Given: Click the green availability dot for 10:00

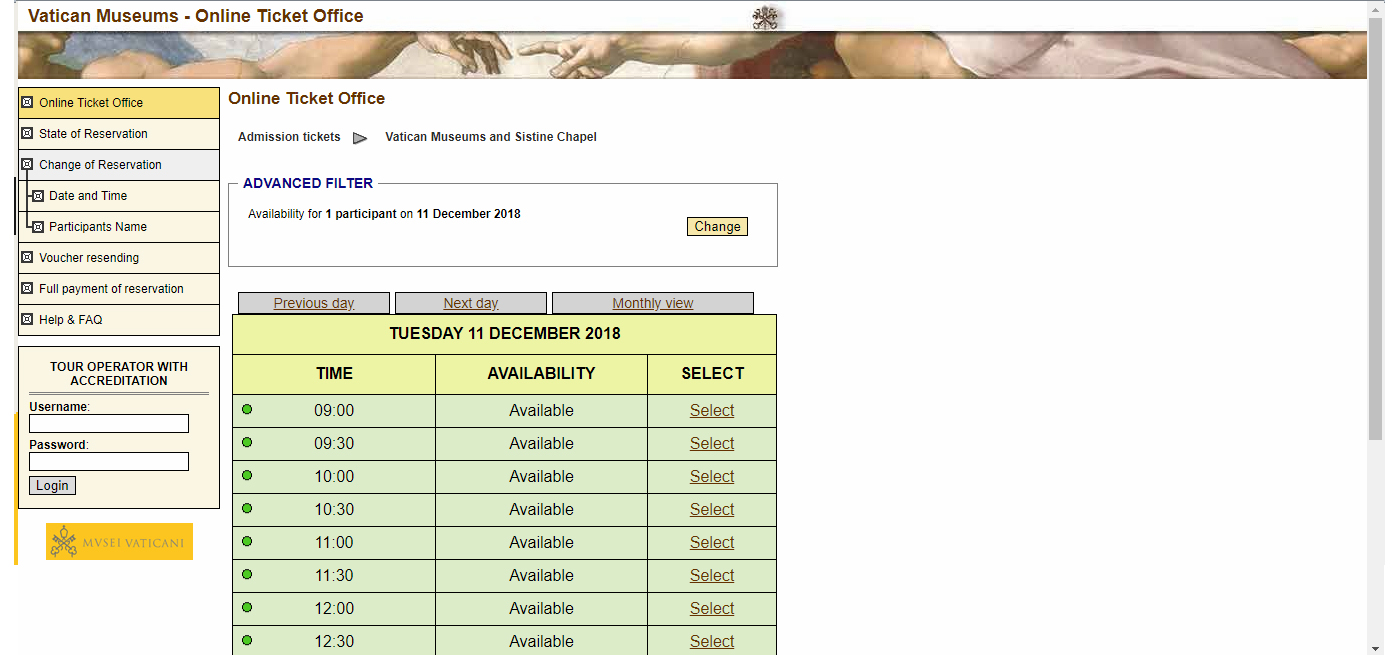Looking at the screenshot, I should click(247, 475).
